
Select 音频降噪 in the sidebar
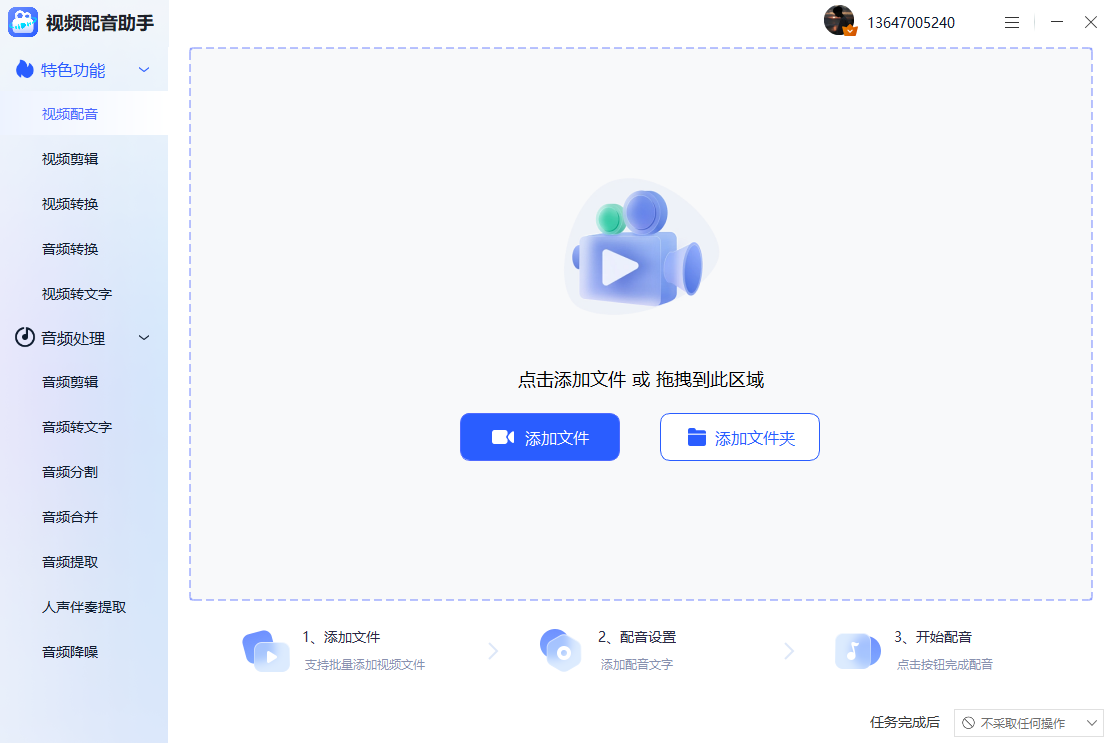pos(70,651)
